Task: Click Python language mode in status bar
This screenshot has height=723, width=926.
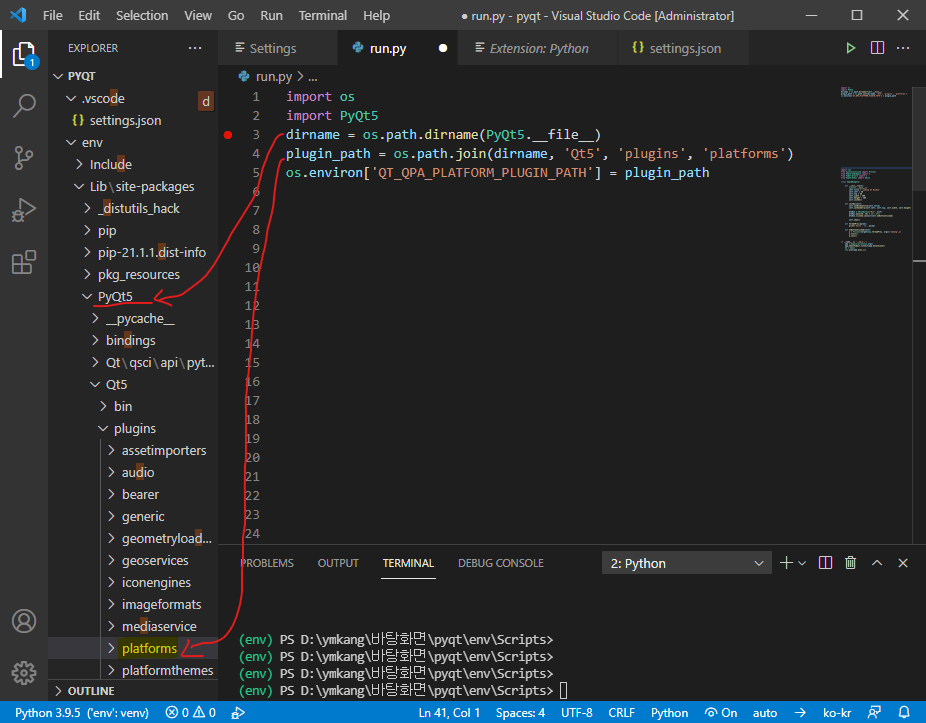Action: 669,712
